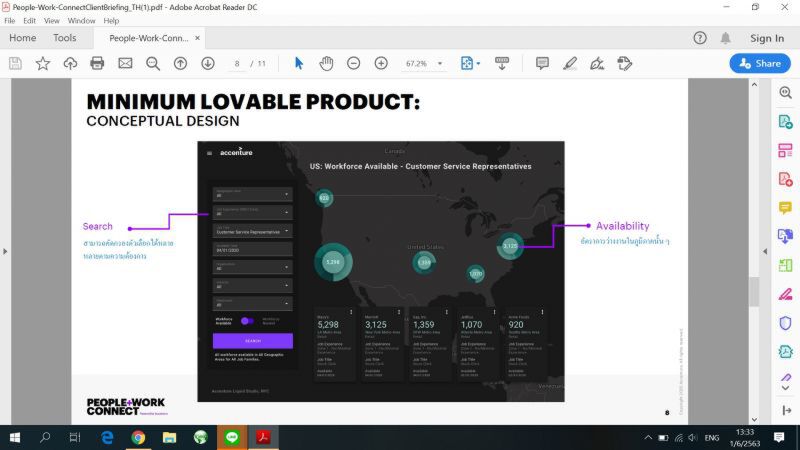Expand left navigation pane arrow

point(5,251)
